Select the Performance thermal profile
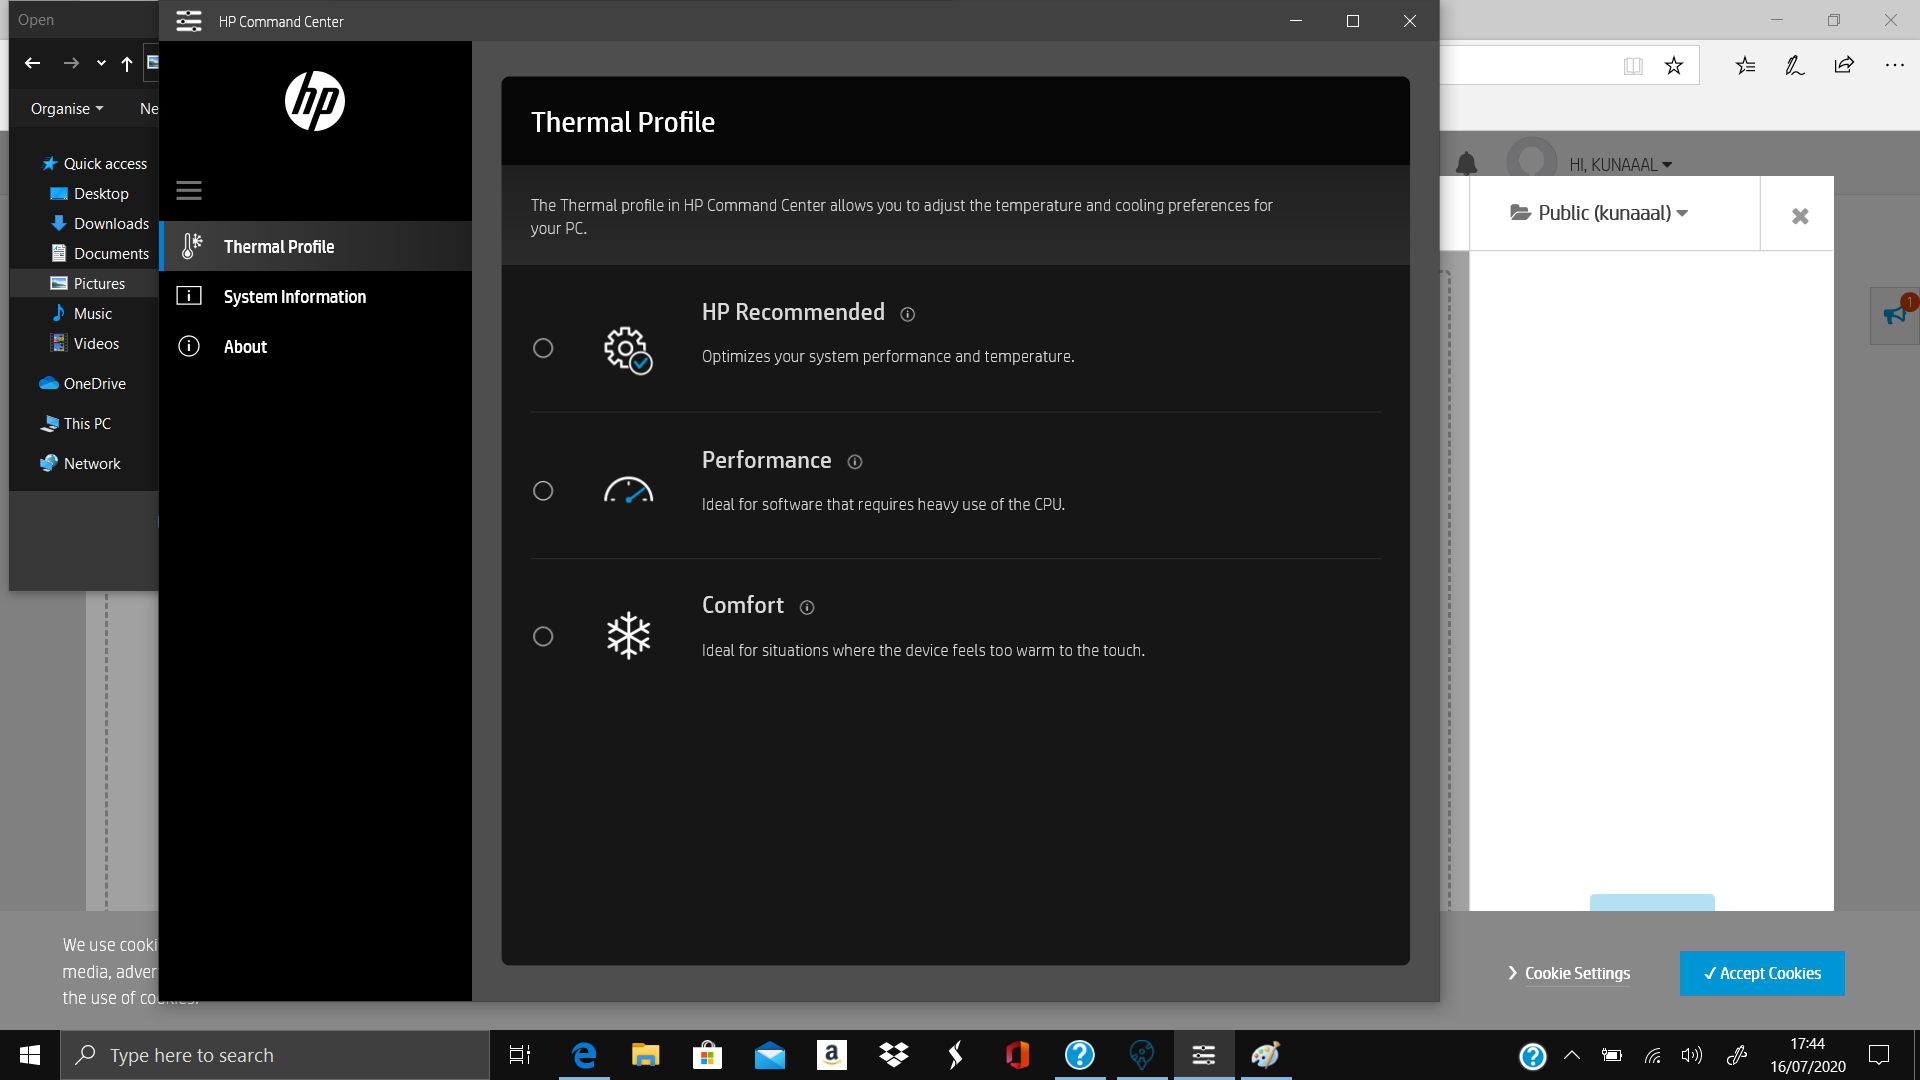Image resolution: width=1920 pixels, height=1080 pixels. pyautogui.click(x=543, y=491)
